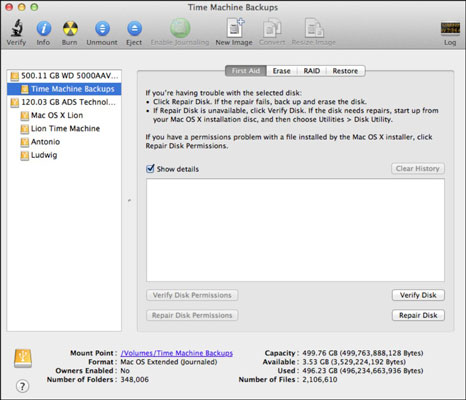Click the sidebar split divider handle
This screenshot has width=466, height=400.
[129, 200]
